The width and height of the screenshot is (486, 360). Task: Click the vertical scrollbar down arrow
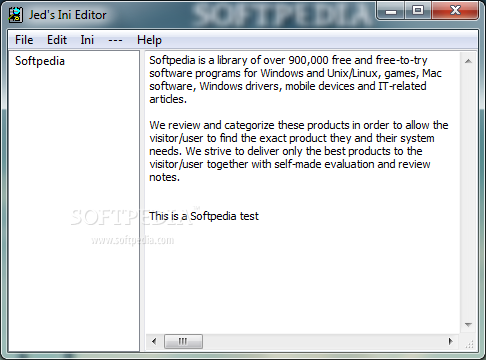coord(468,324)
